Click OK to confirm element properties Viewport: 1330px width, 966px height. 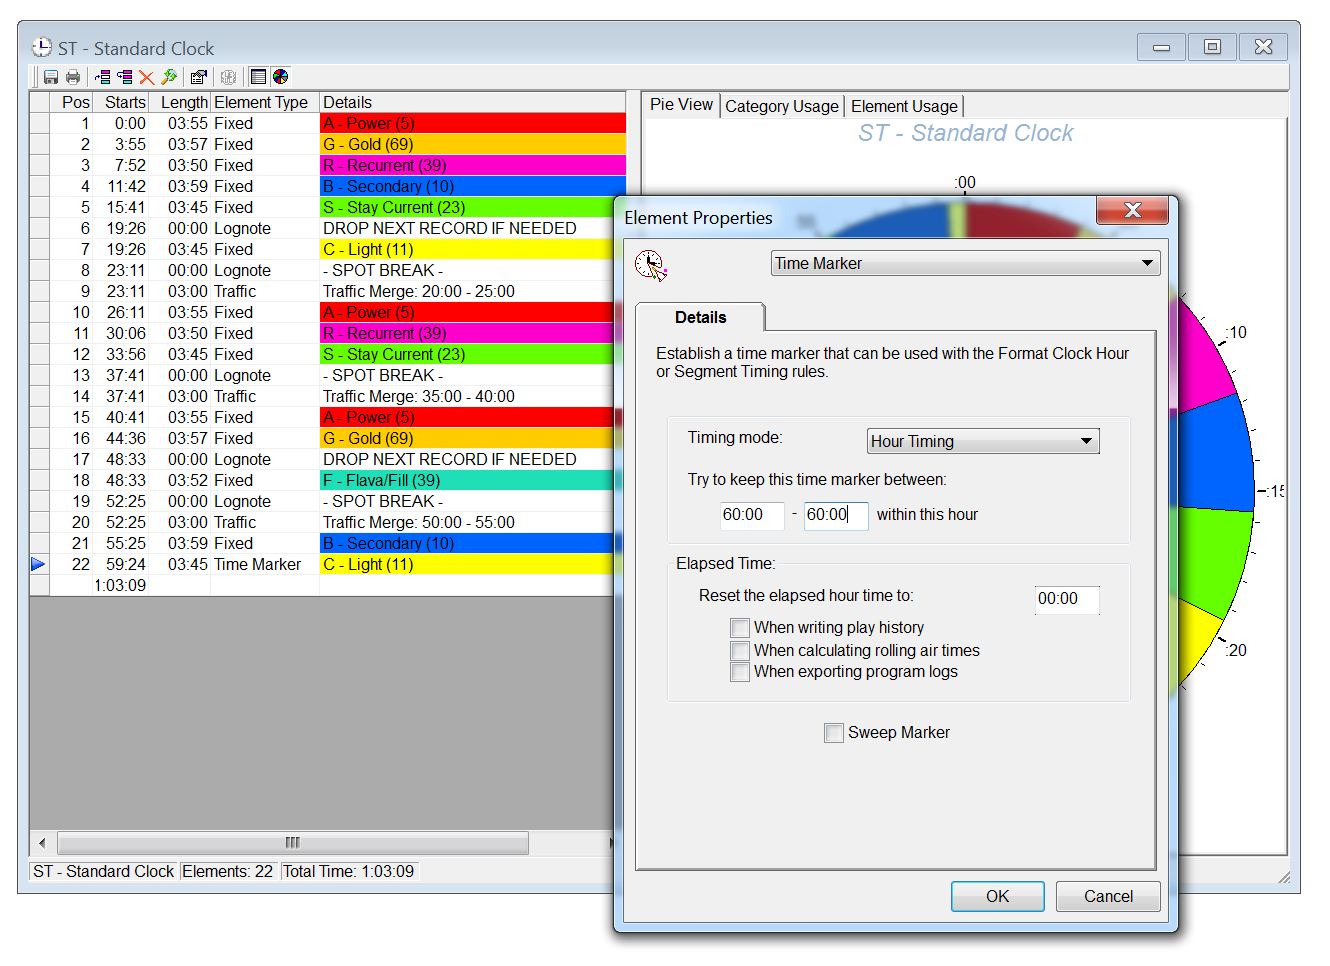[x=997, y=897]
